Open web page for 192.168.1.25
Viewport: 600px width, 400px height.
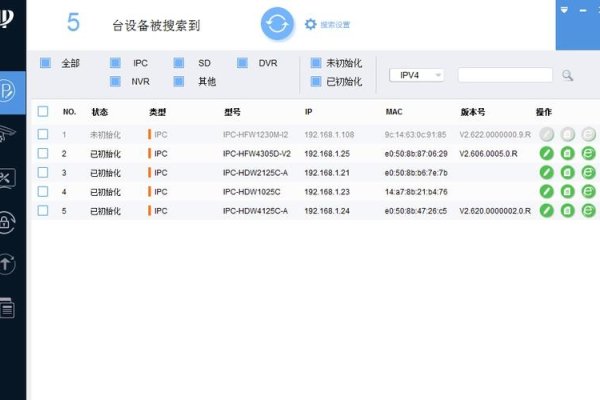[x=589, y=153]
